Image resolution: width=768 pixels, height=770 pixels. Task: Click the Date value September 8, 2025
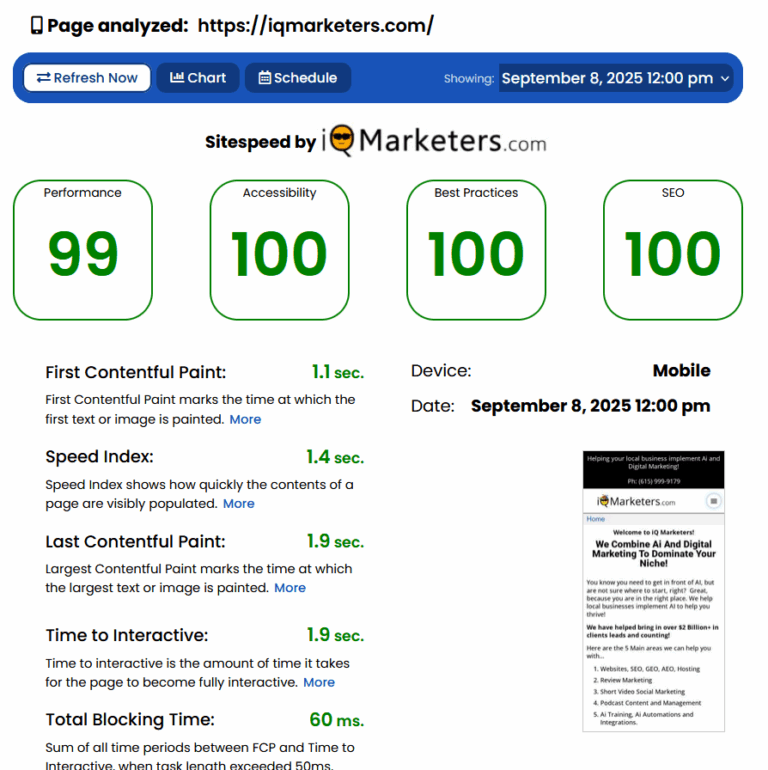[x=590, y=406]
